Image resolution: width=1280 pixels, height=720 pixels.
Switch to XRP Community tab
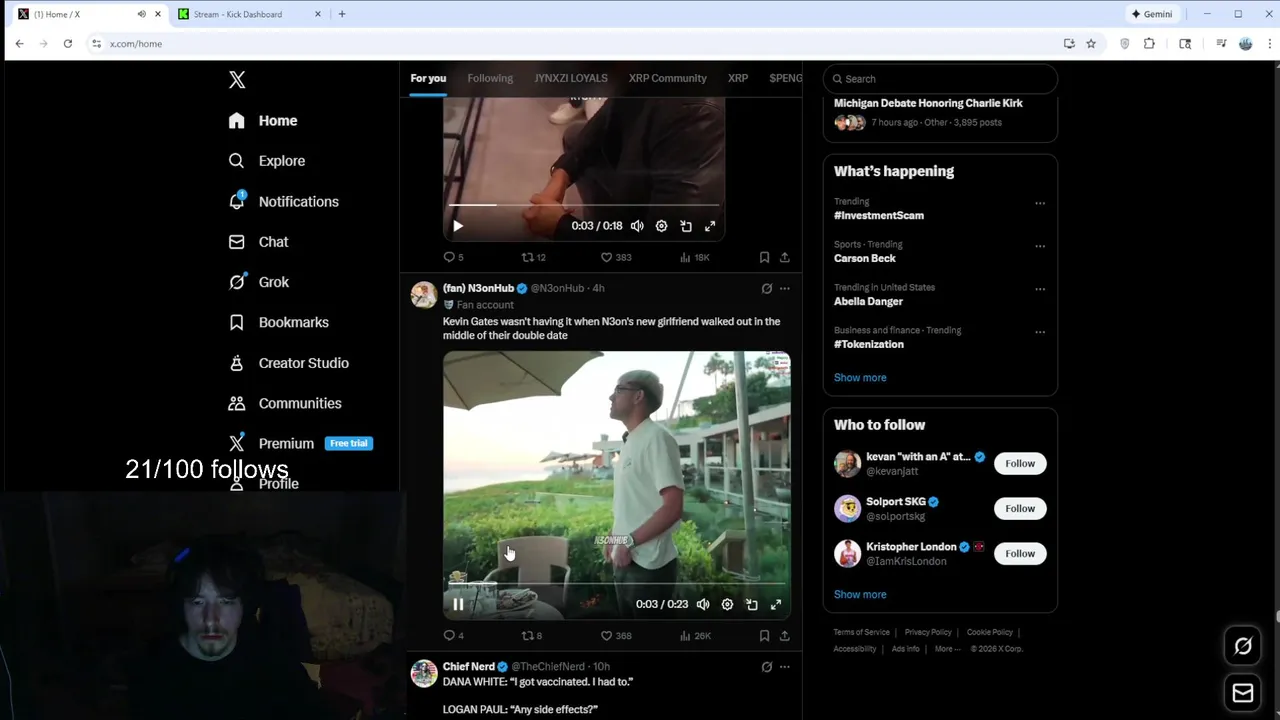[x=667, y=78]
